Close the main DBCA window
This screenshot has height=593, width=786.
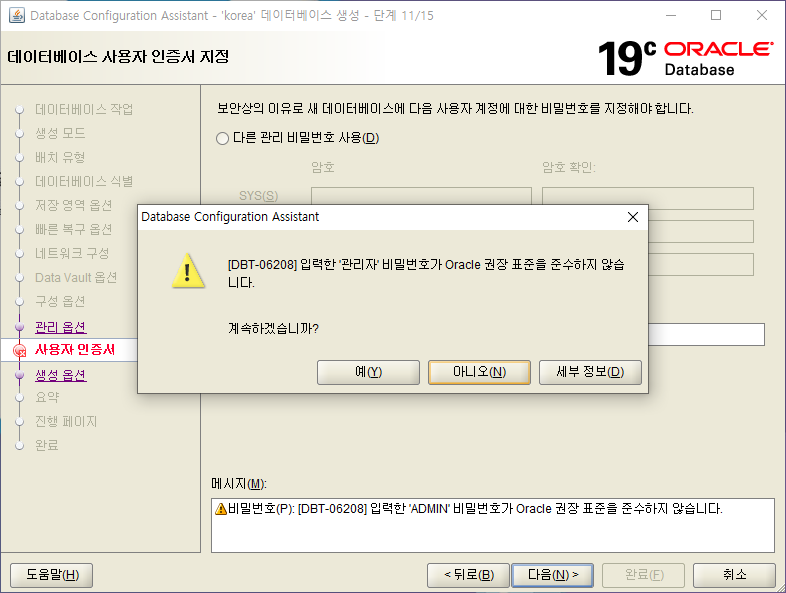tap(761, 16)
